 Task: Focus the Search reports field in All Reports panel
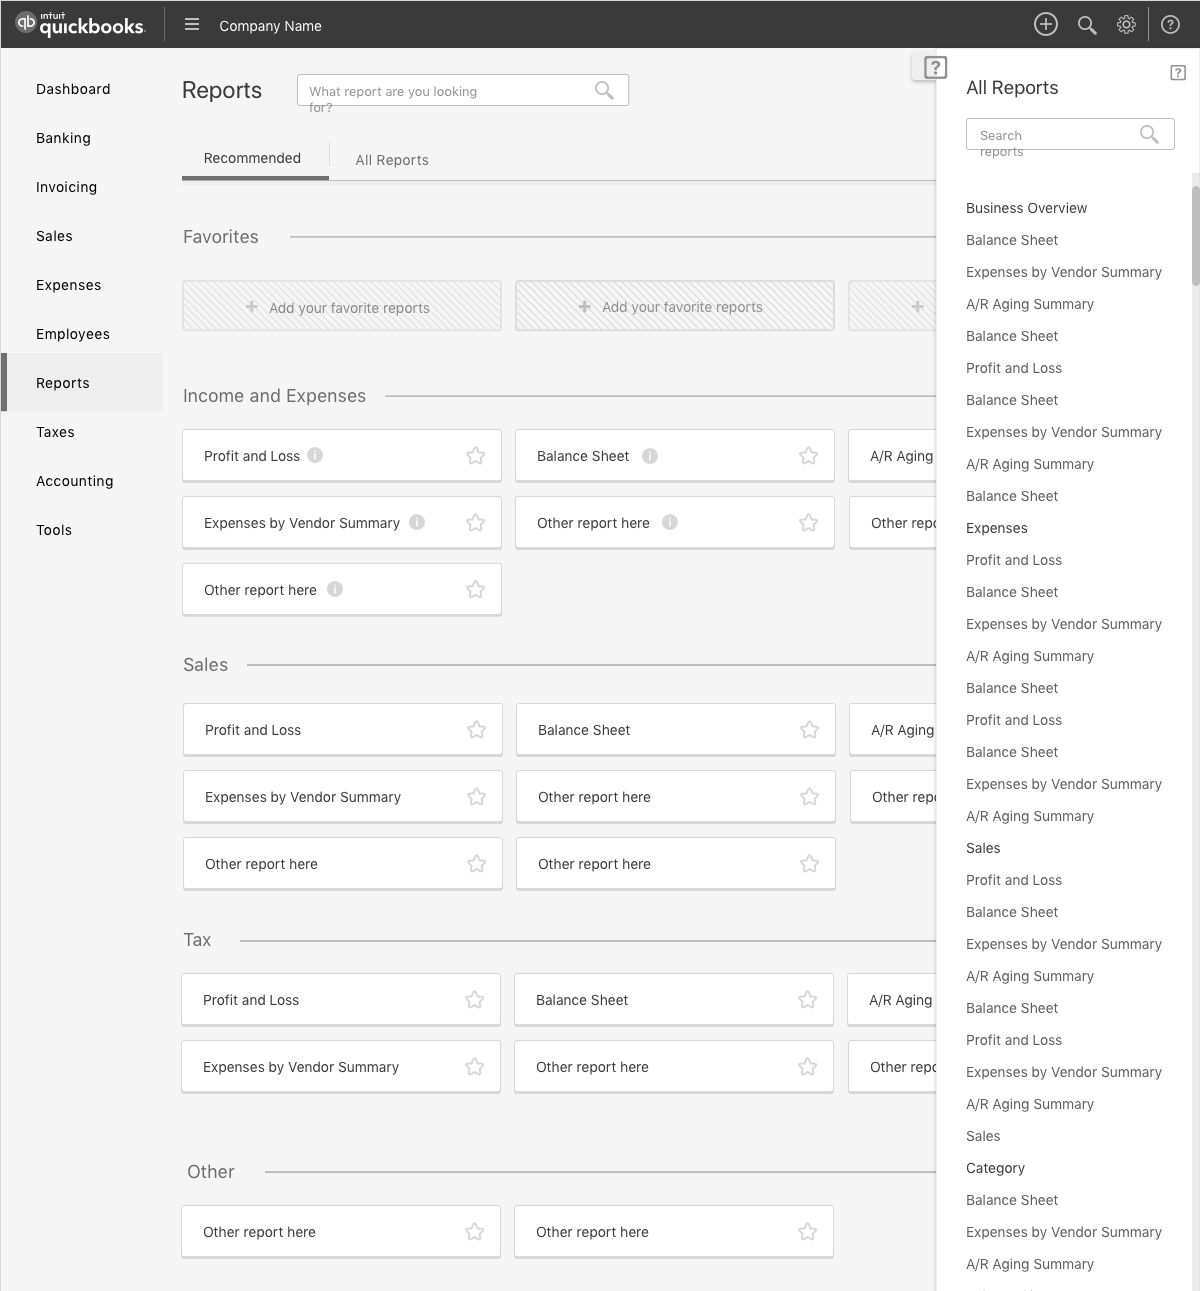tap(1070, 134)
